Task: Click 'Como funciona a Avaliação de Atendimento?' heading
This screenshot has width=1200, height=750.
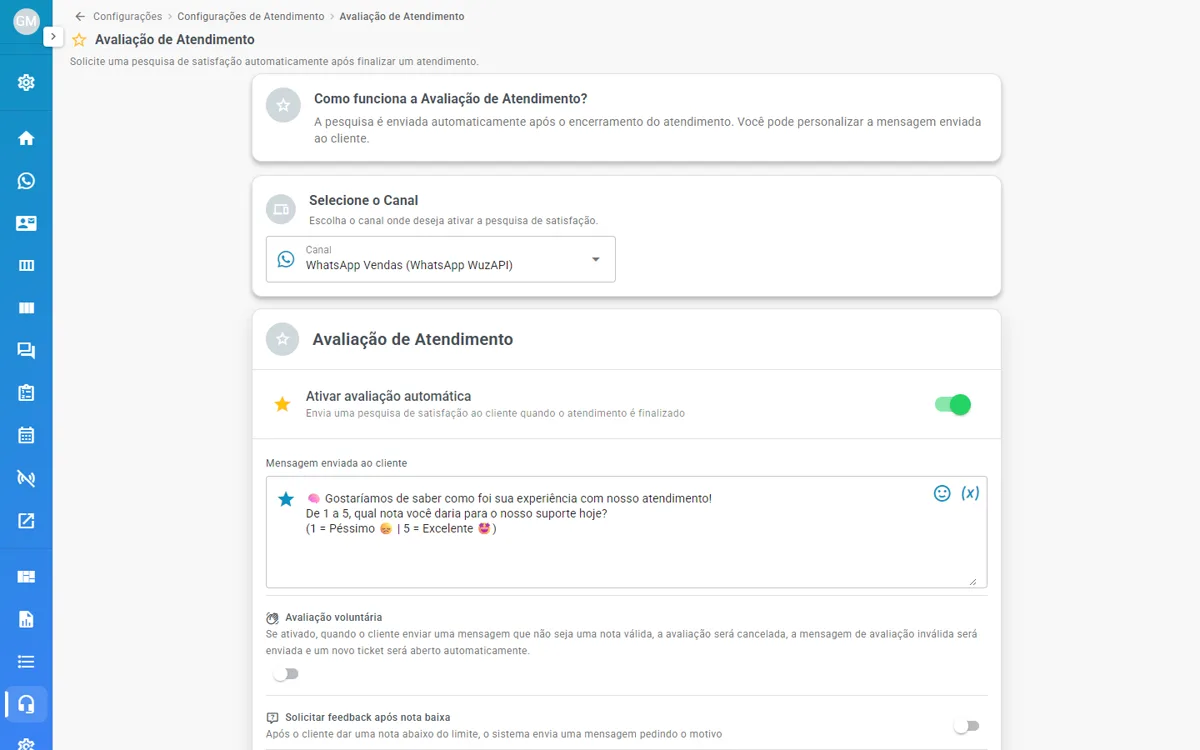Action: [450, 99]
